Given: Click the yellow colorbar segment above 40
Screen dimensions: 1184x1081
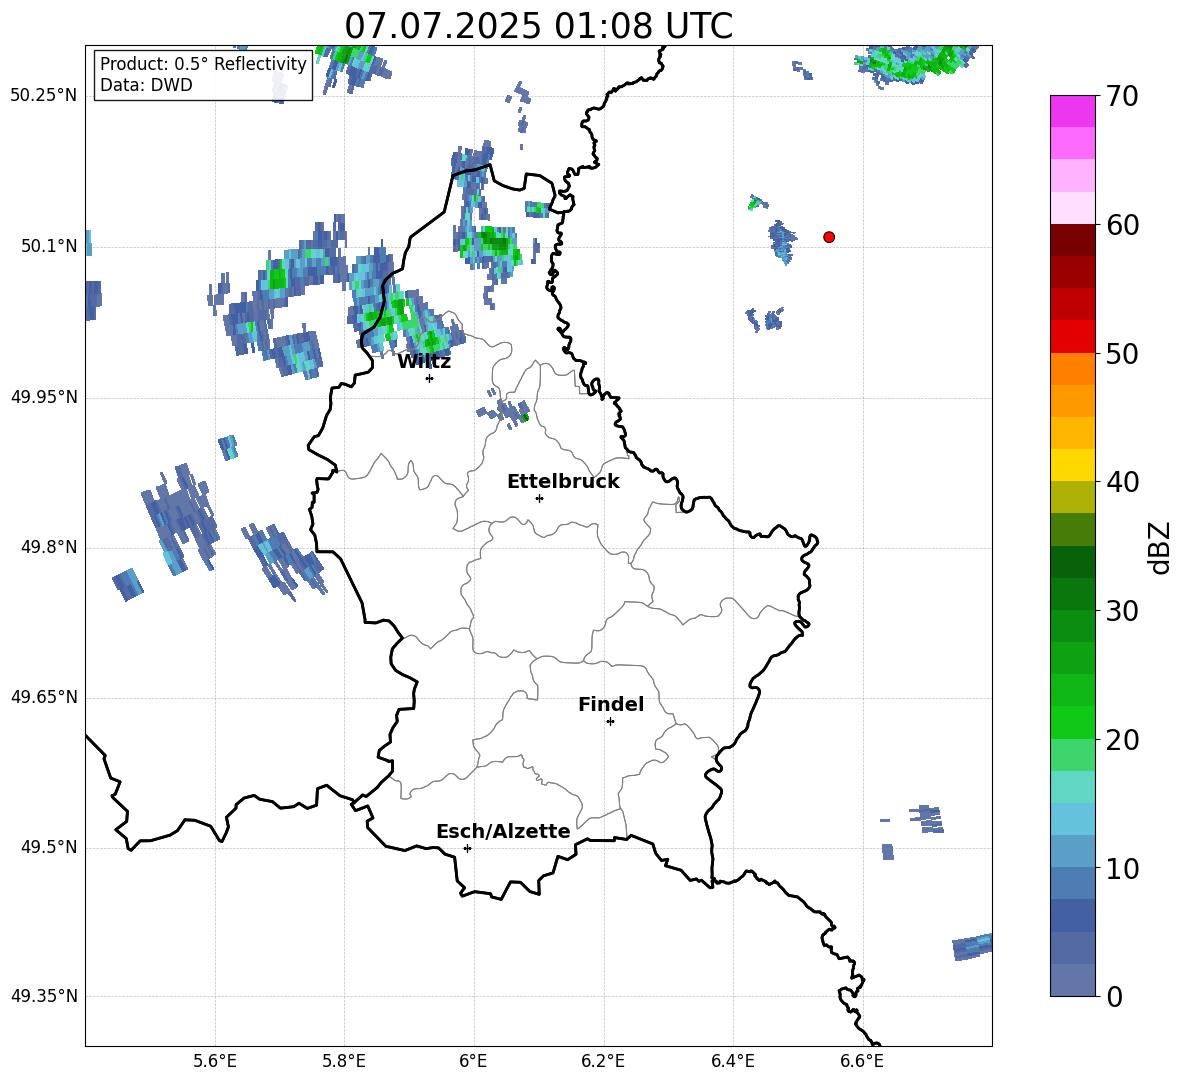Looking at the screenshot, I should (1072, 465).
